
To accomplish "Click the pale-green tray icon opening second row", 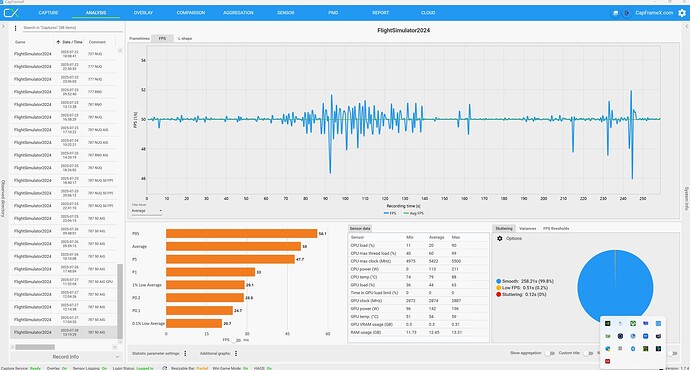I will coord(608,336).
